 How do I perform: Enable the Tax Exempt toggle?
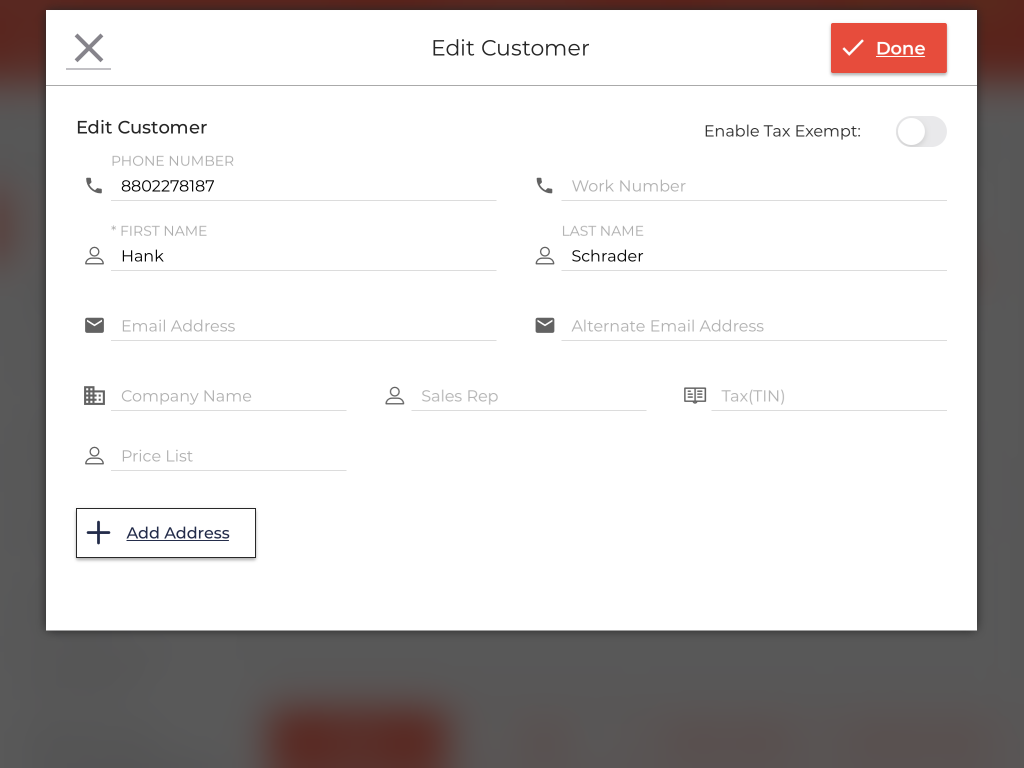pyautogui.click(x=920, y=132)
